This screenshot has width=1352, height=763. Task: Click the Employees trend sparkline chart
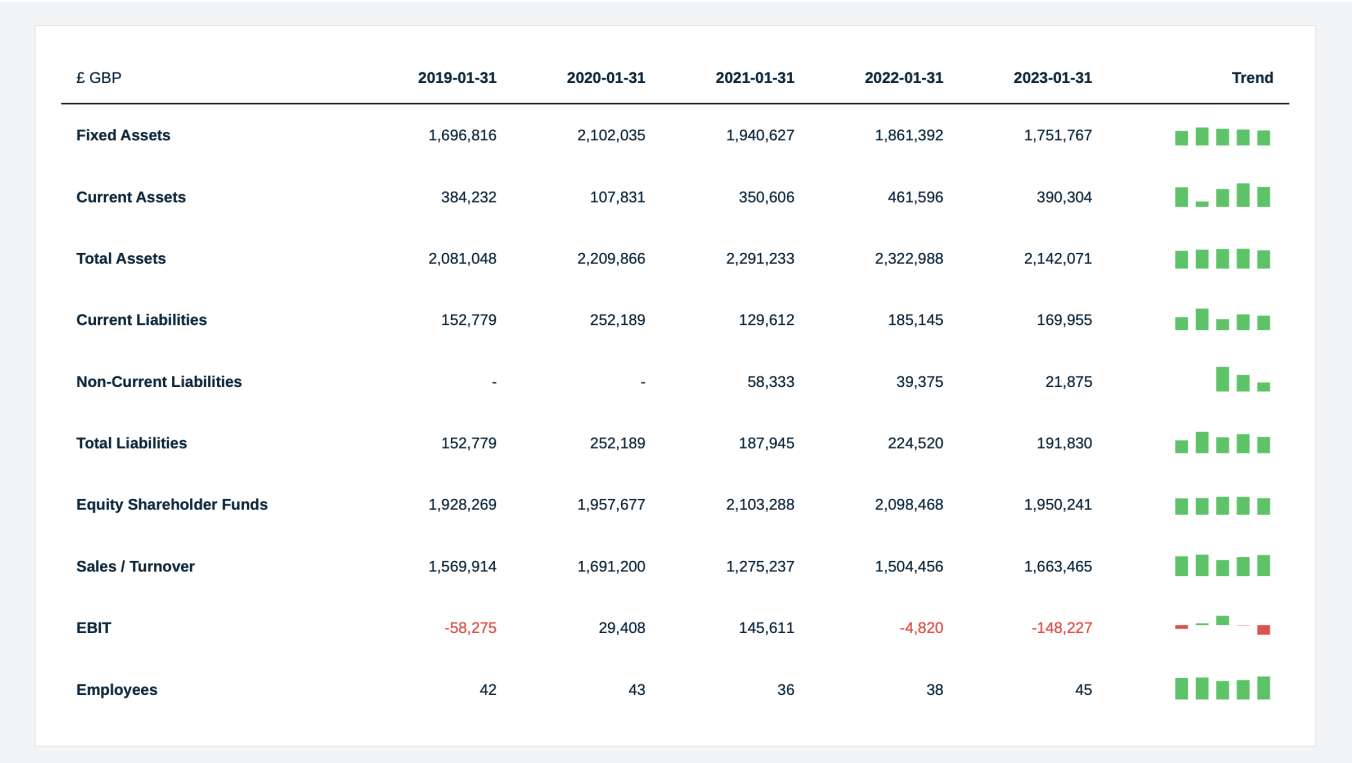coord(1222,688)
